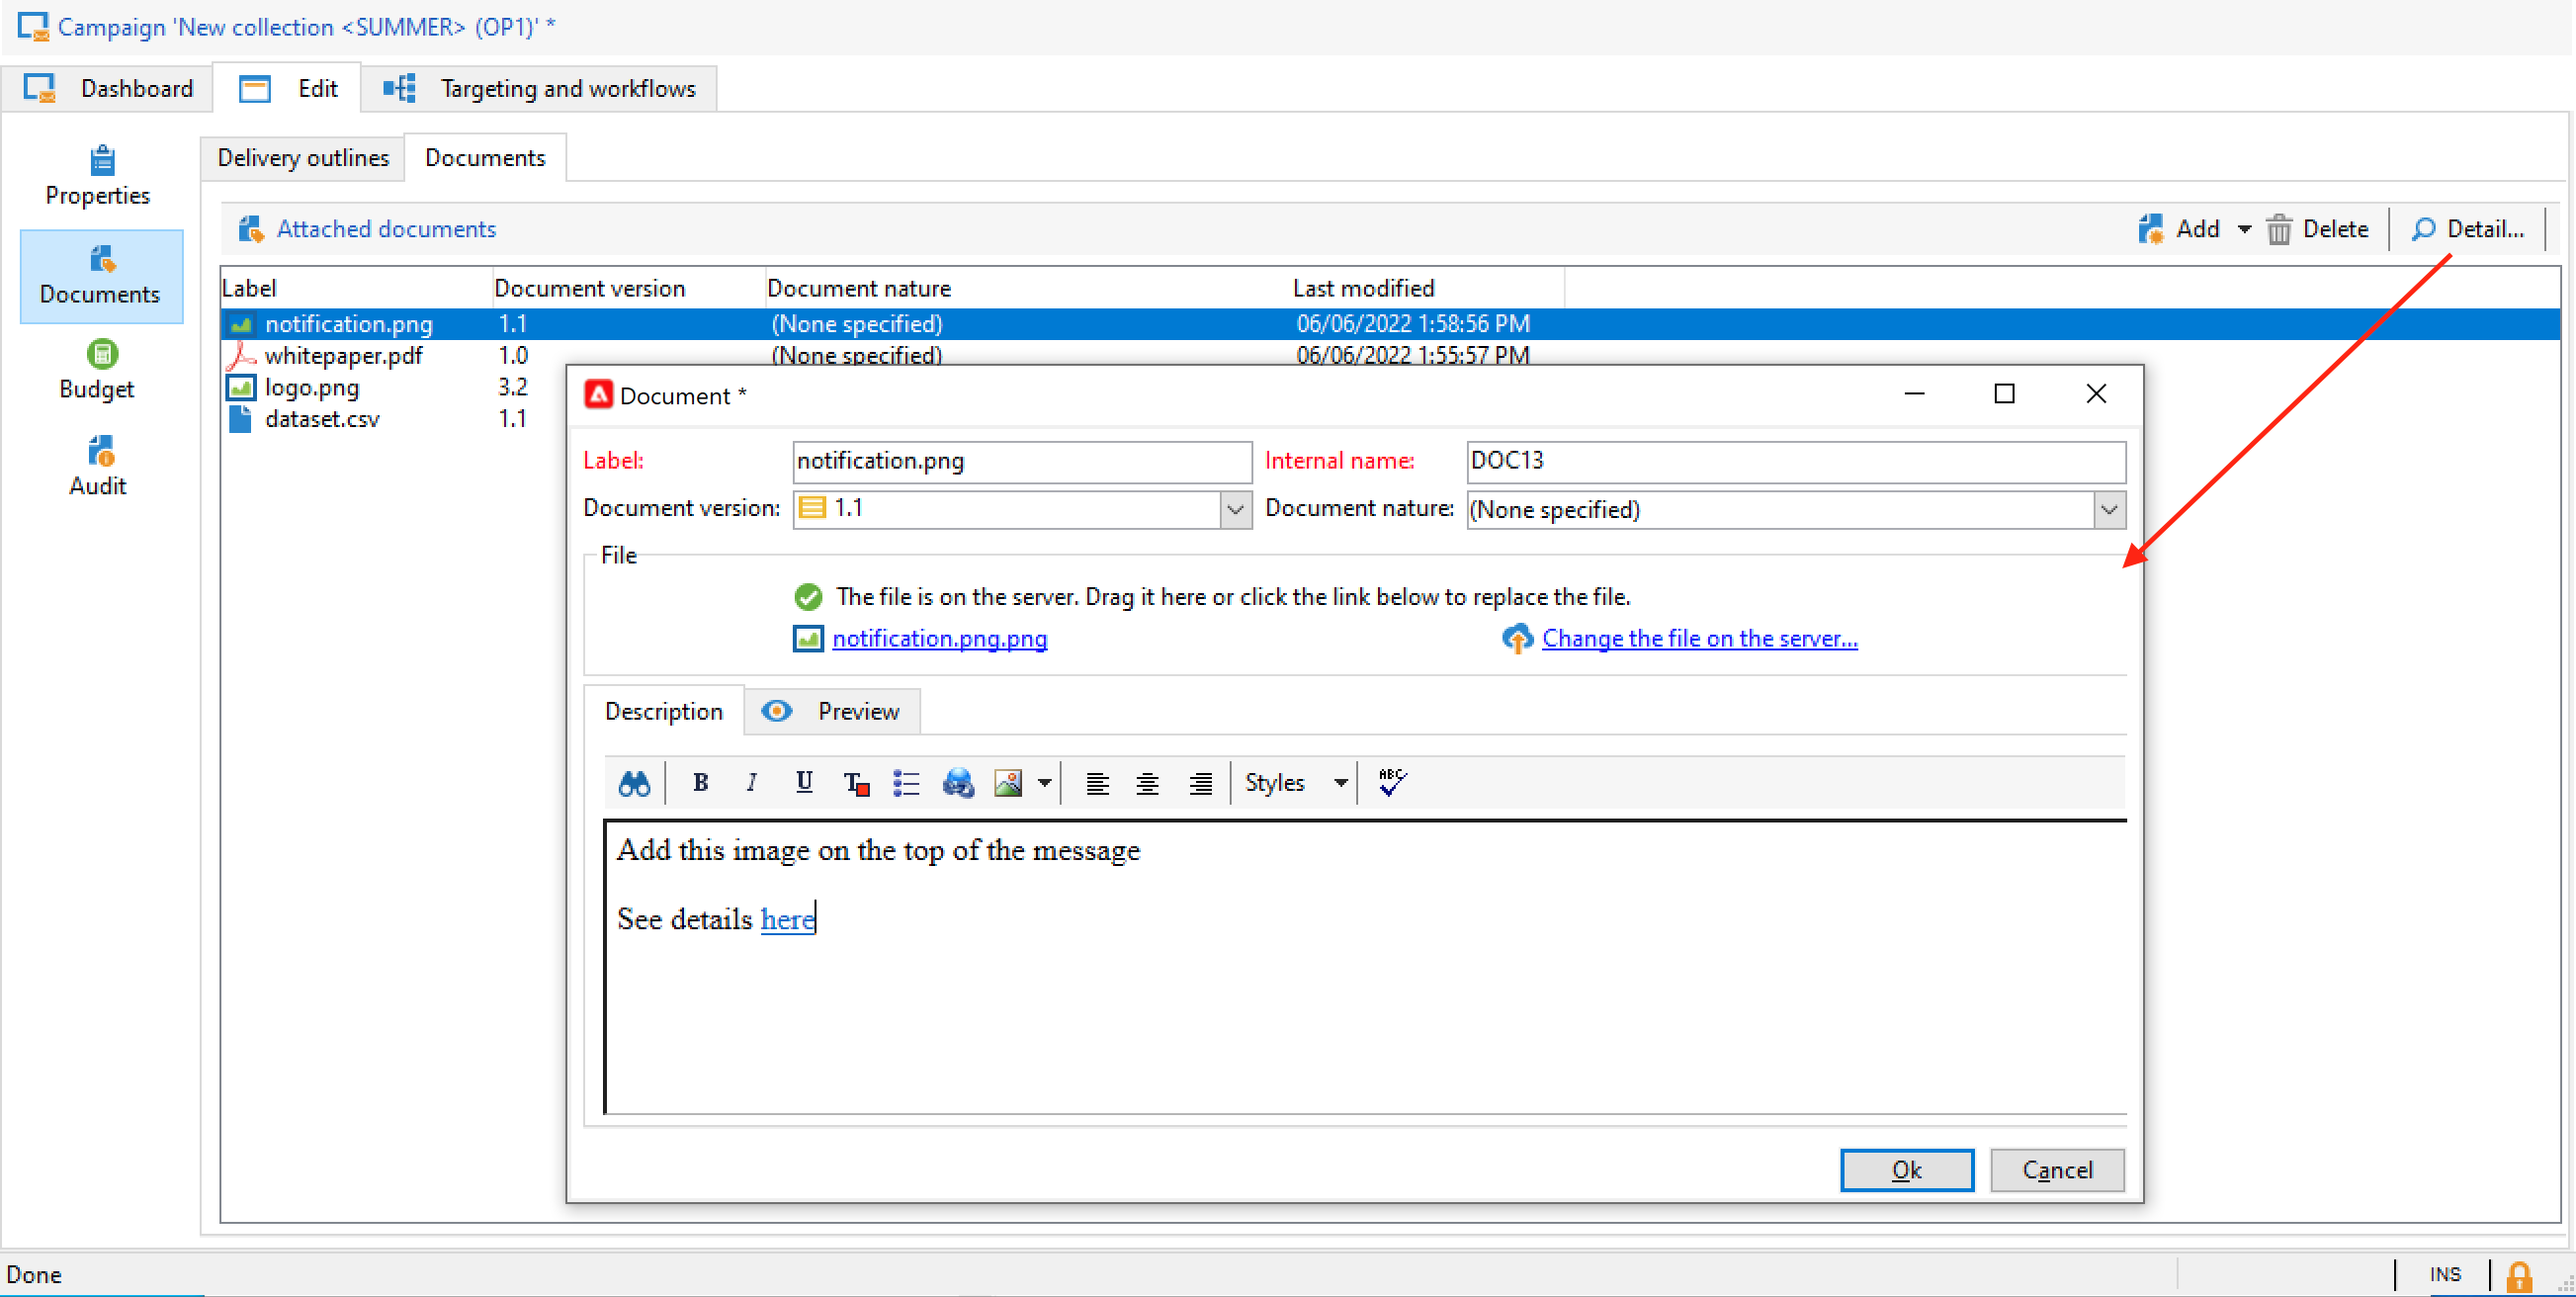Open the text color tool
Screen dimensions: 2576x1297
pyautogui.click(x=856, y=783)
